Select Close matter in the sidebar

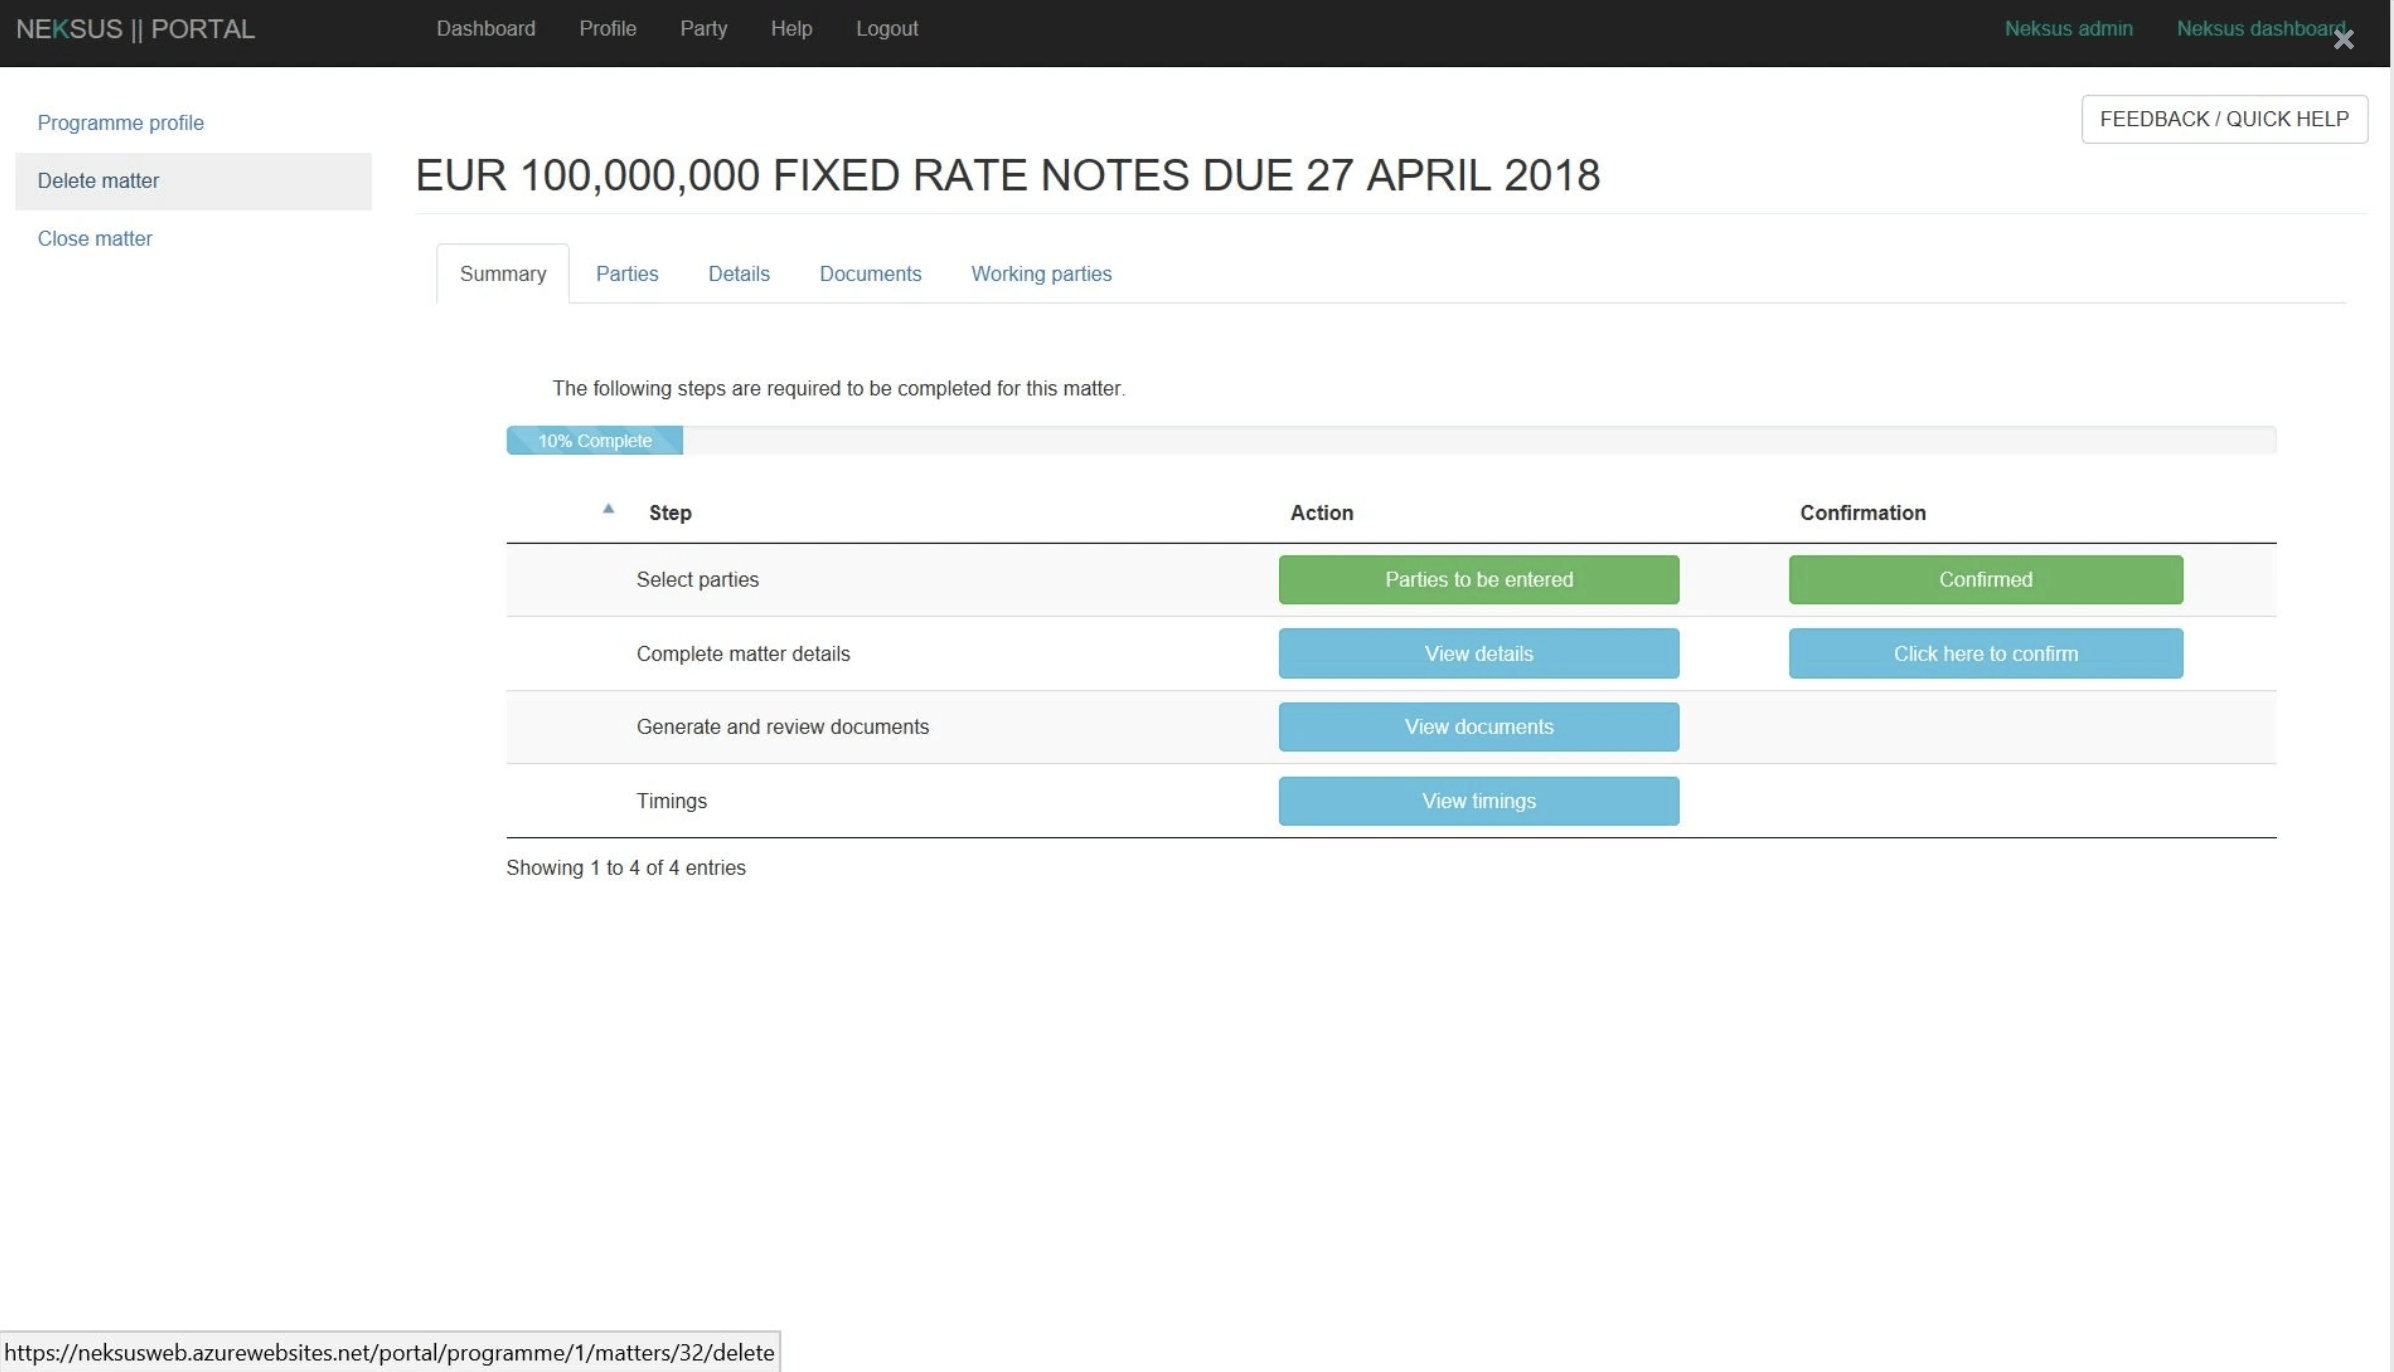[95, 239]
